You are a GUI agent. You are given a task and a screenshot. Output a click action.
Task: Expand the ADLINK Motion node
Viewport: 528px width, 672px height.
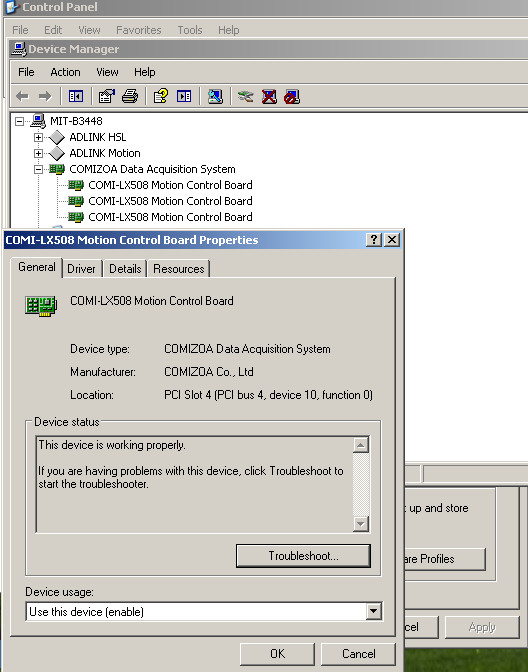[38, 153]
